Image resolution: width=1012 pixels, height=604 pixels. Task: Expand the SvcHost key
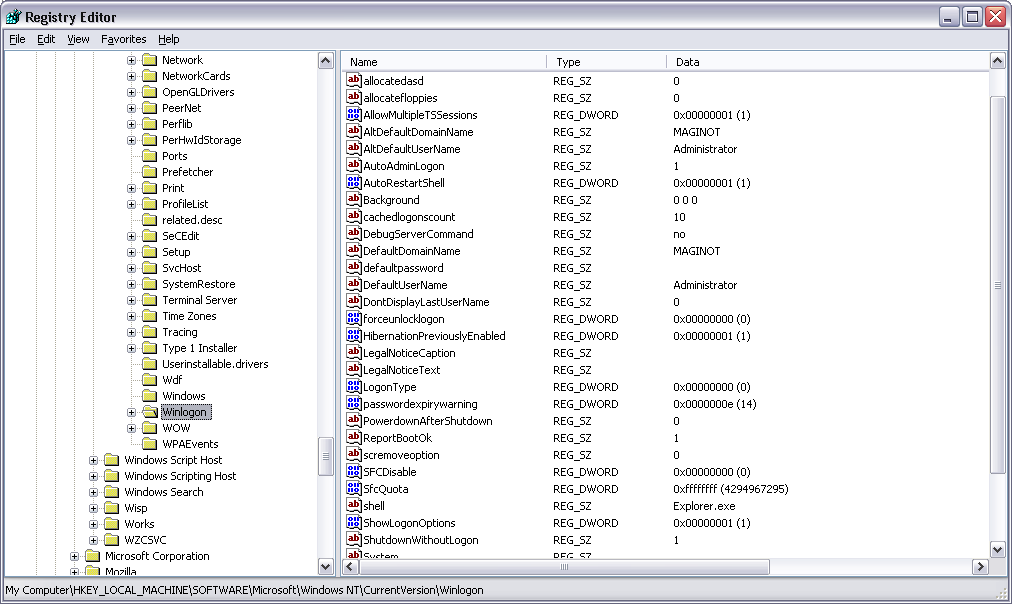coord(131,268)
